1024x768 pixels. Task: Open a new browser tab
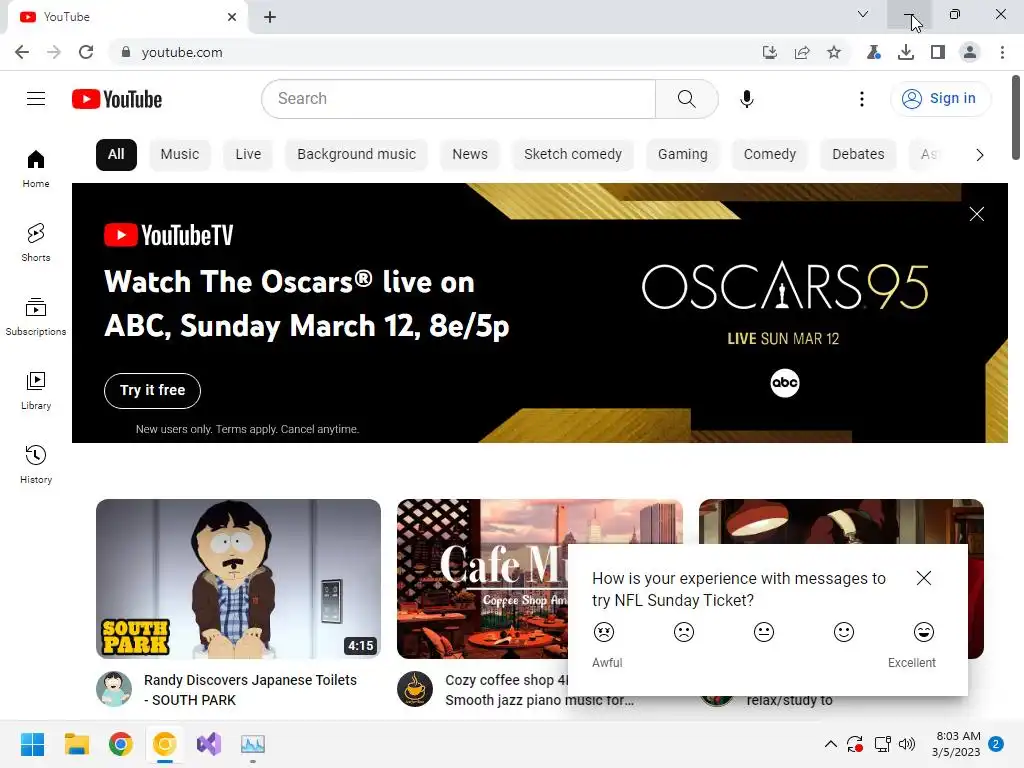click(270, 17)
